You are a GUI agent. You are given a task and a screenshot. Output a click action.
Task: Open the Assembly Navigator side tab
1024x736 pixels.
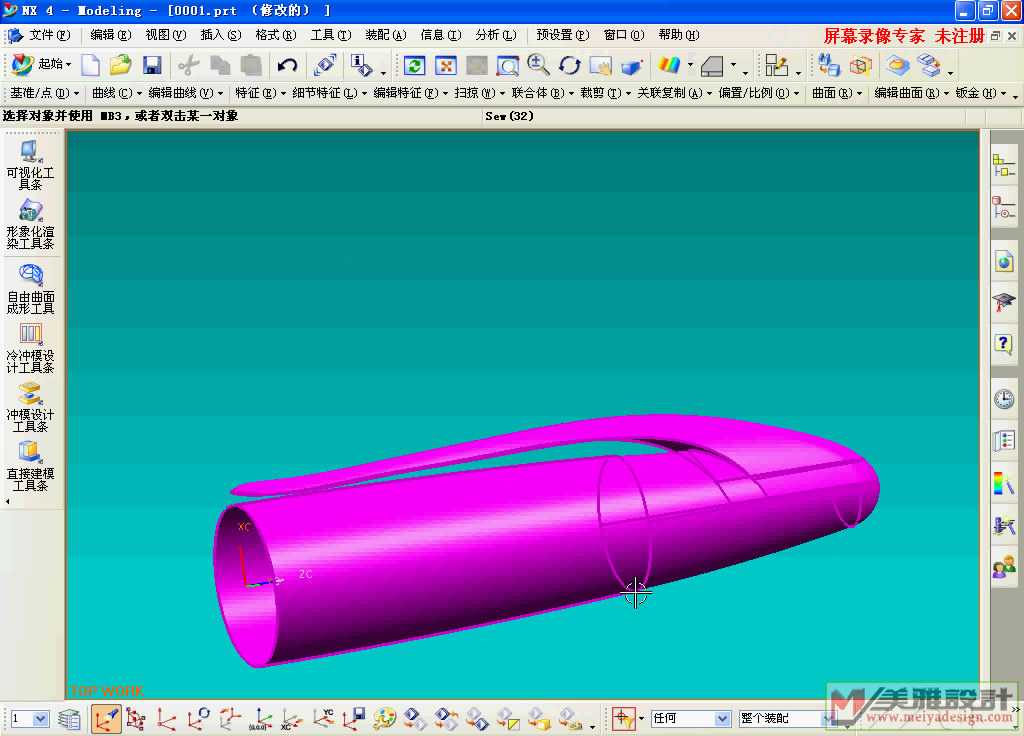pyautogui.click(x=1004, y=166)
